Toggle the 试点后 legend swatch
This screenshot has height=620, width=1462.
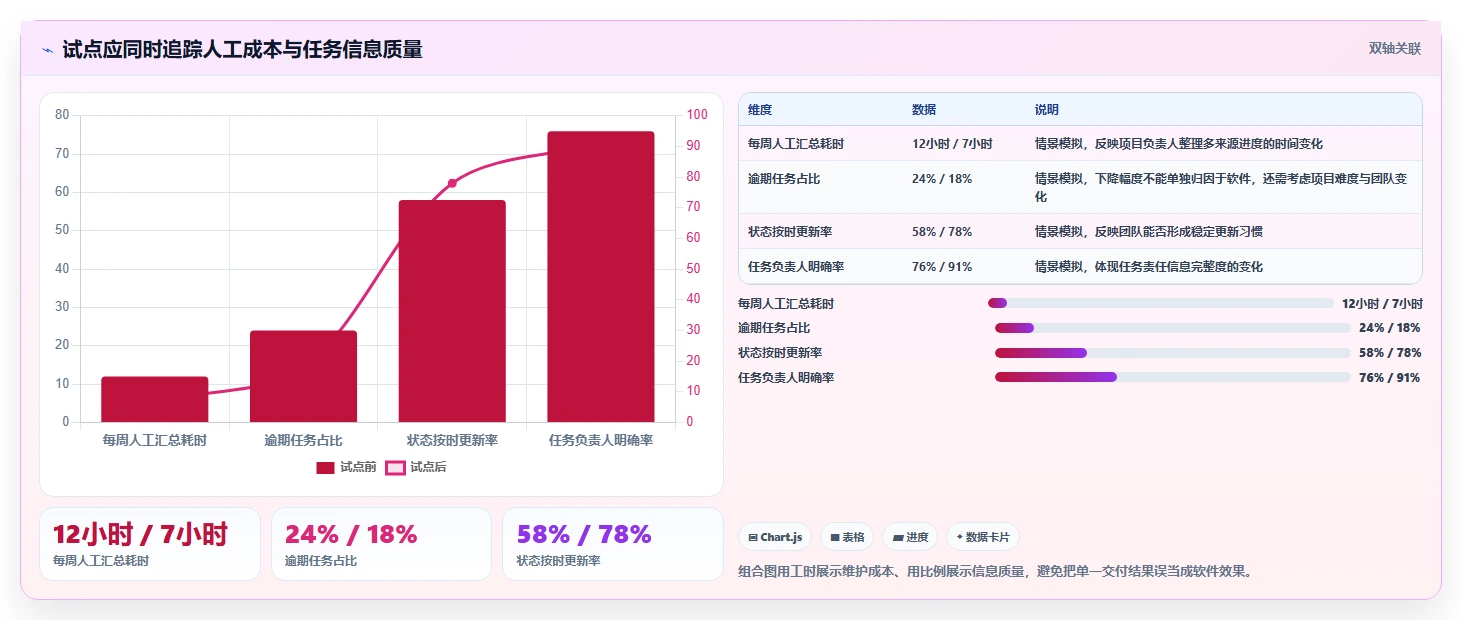[396, 467]
